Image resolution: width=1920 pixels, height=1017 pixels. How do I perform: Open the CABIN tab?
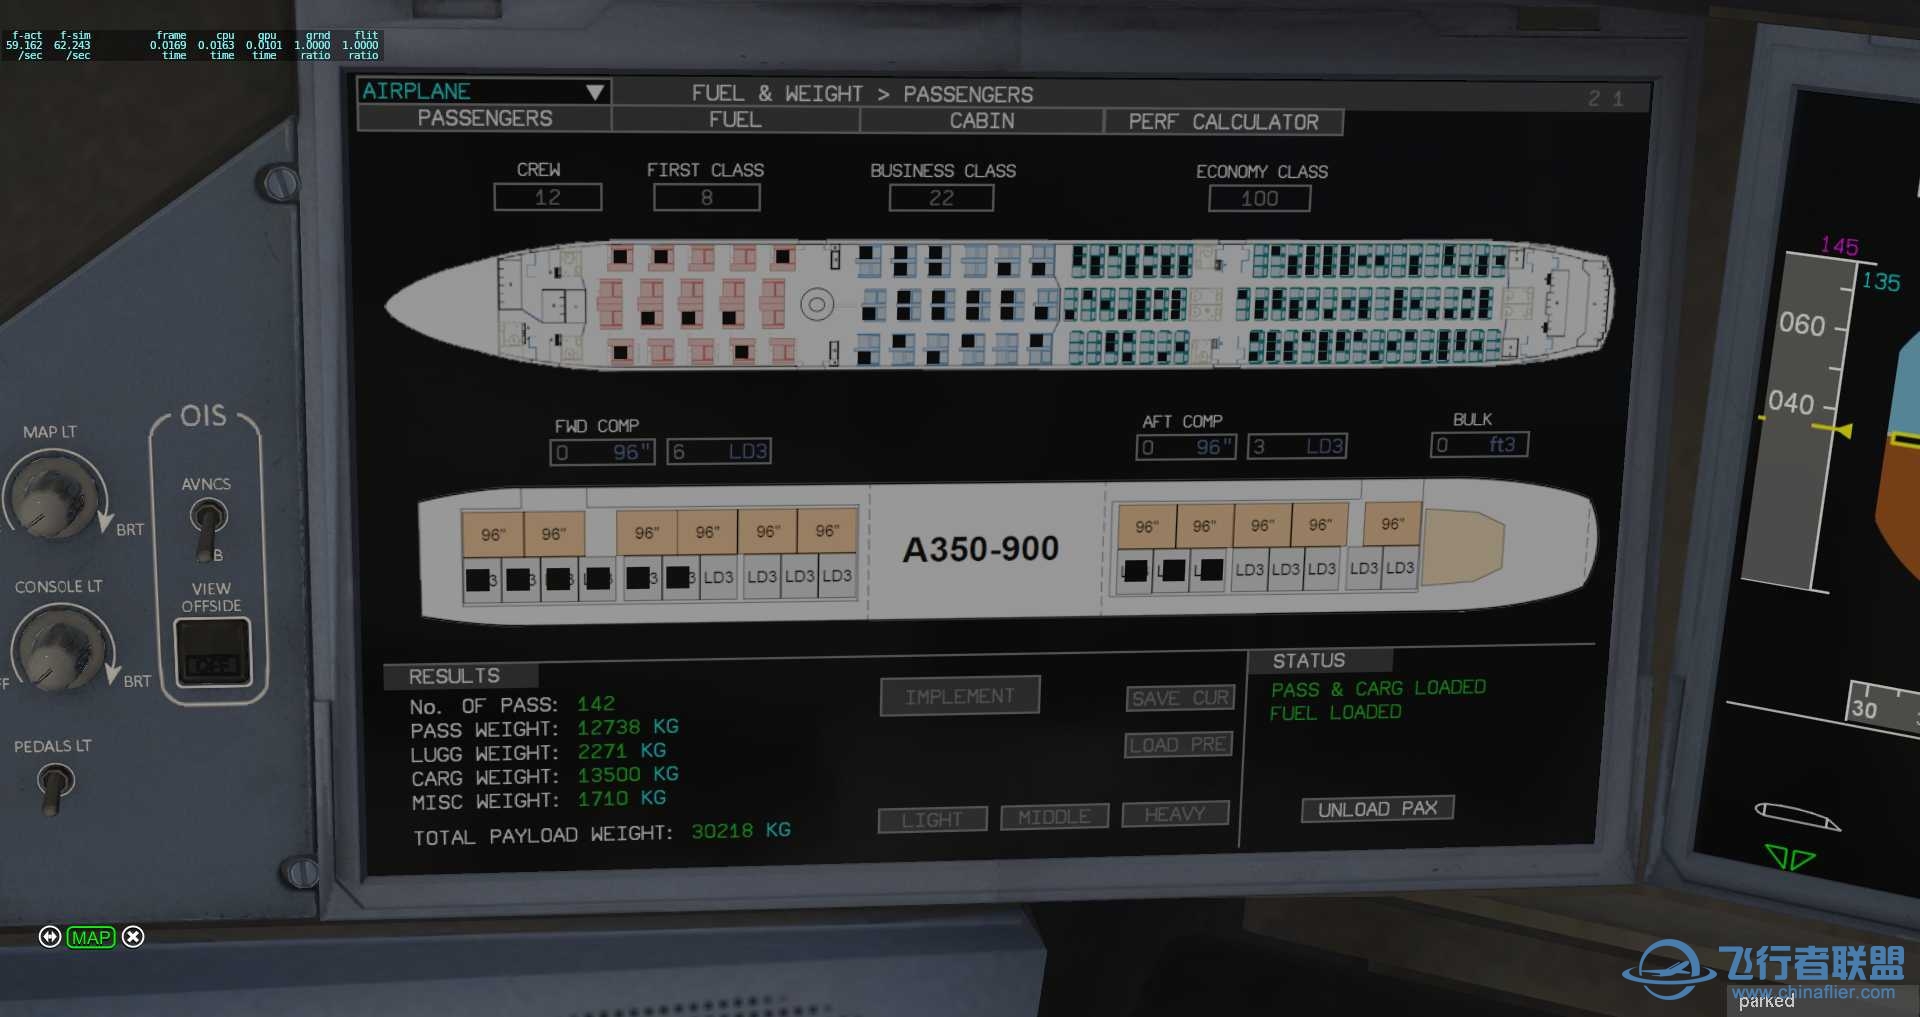coord(982,120)
